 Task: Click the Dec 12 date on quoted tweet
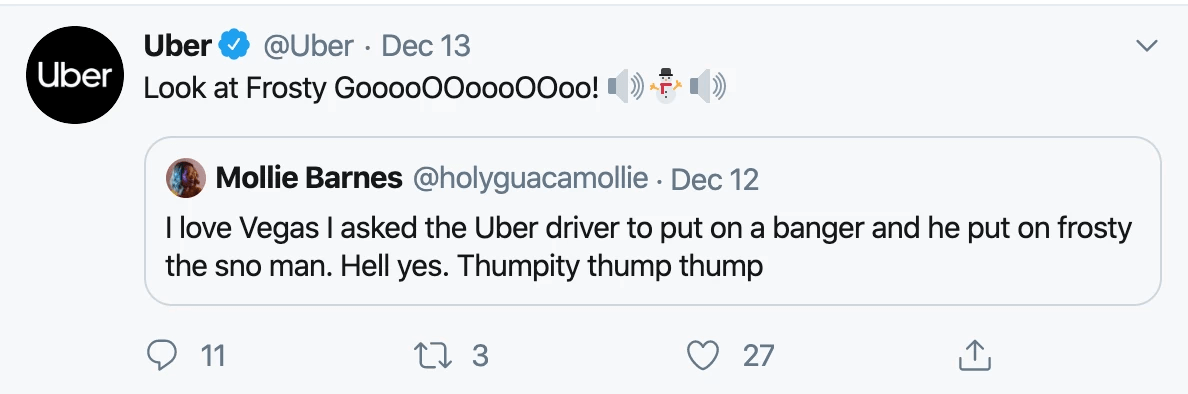[x=714, y=180]
